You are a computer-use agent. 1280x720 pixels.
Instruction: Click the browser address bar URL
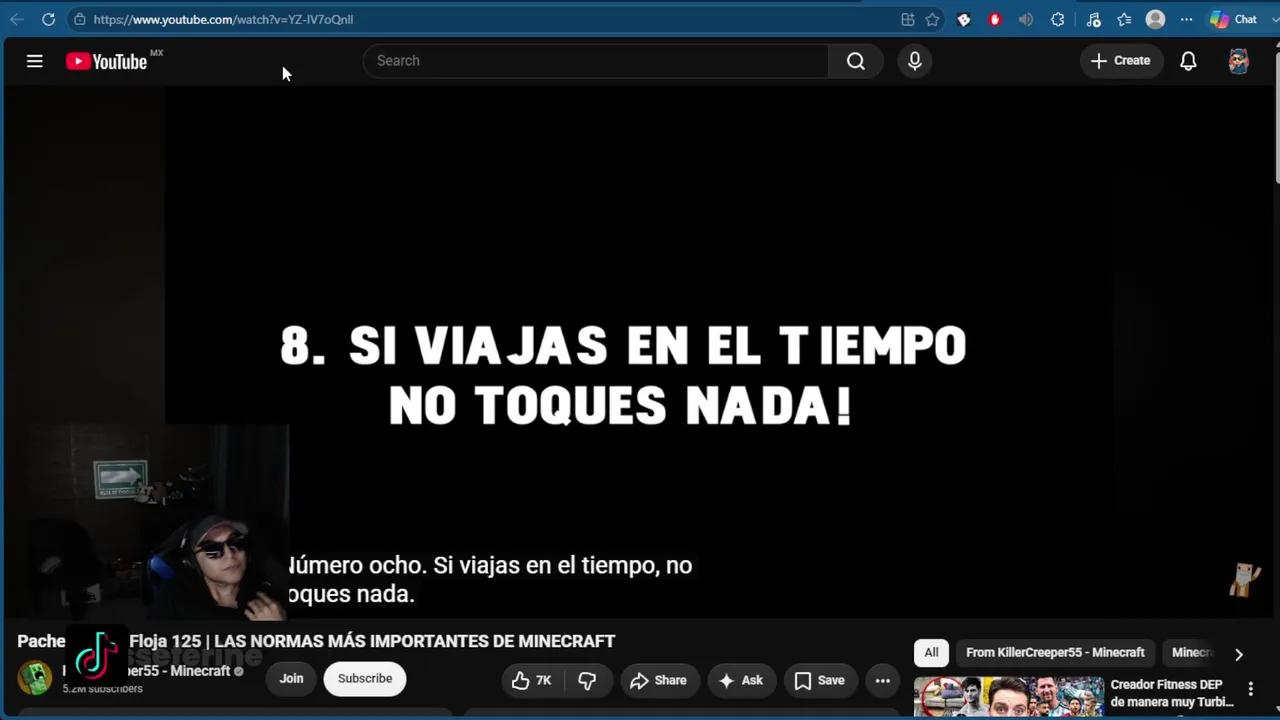223,19
